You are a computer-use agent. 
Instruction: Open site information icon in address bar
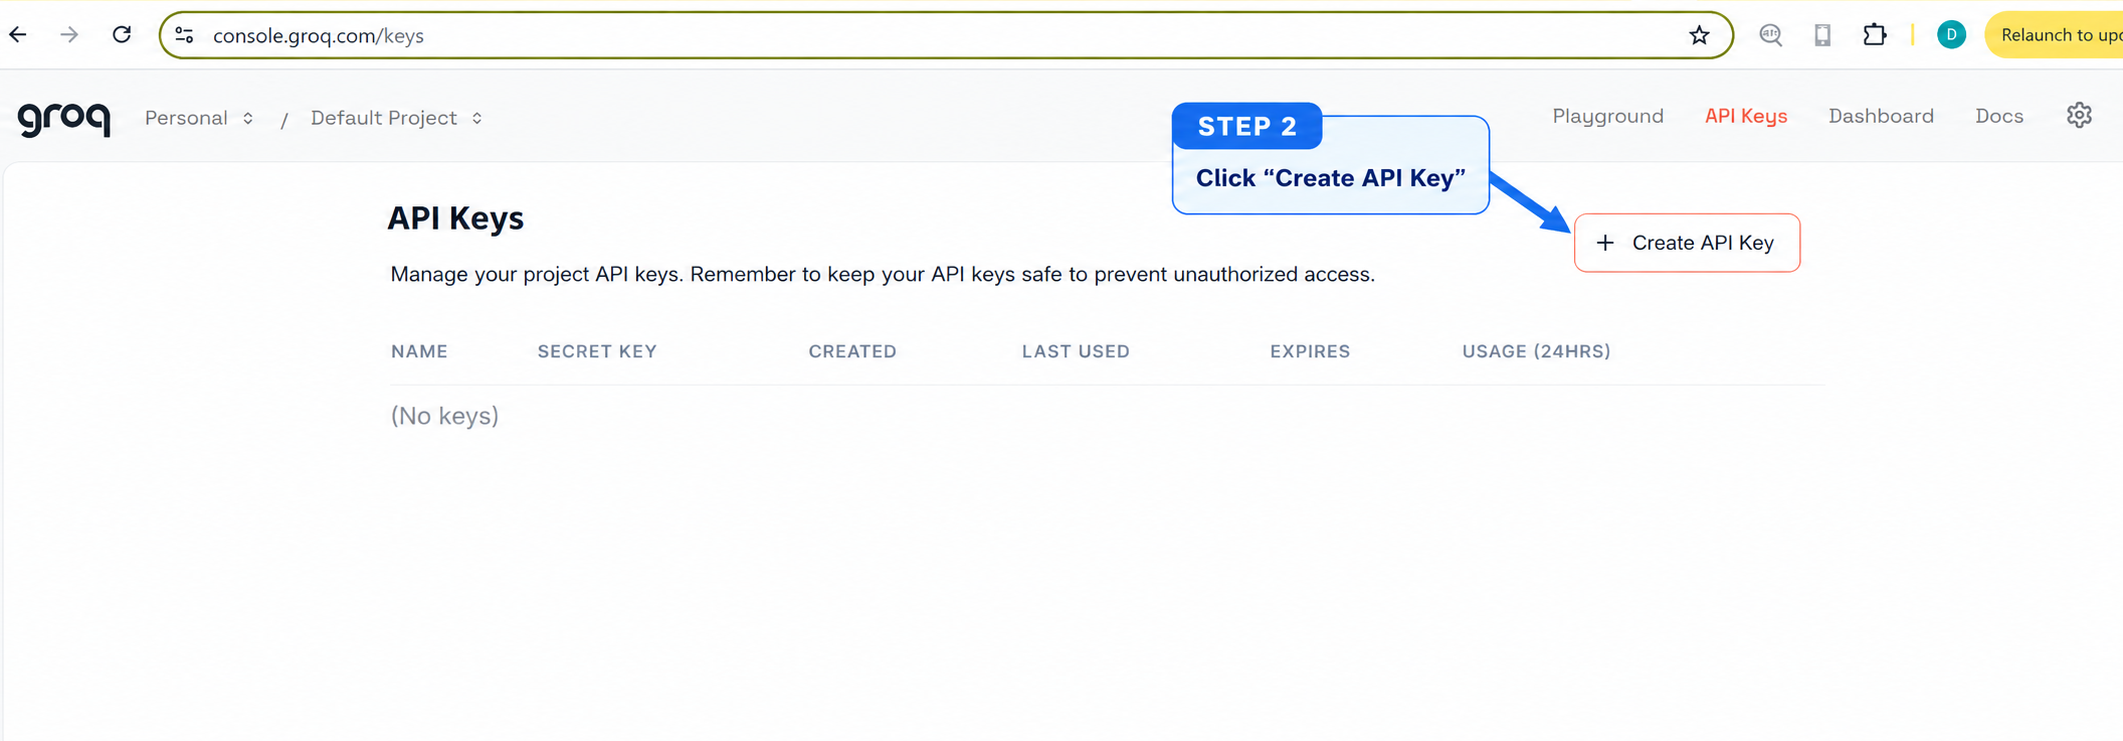184,35
